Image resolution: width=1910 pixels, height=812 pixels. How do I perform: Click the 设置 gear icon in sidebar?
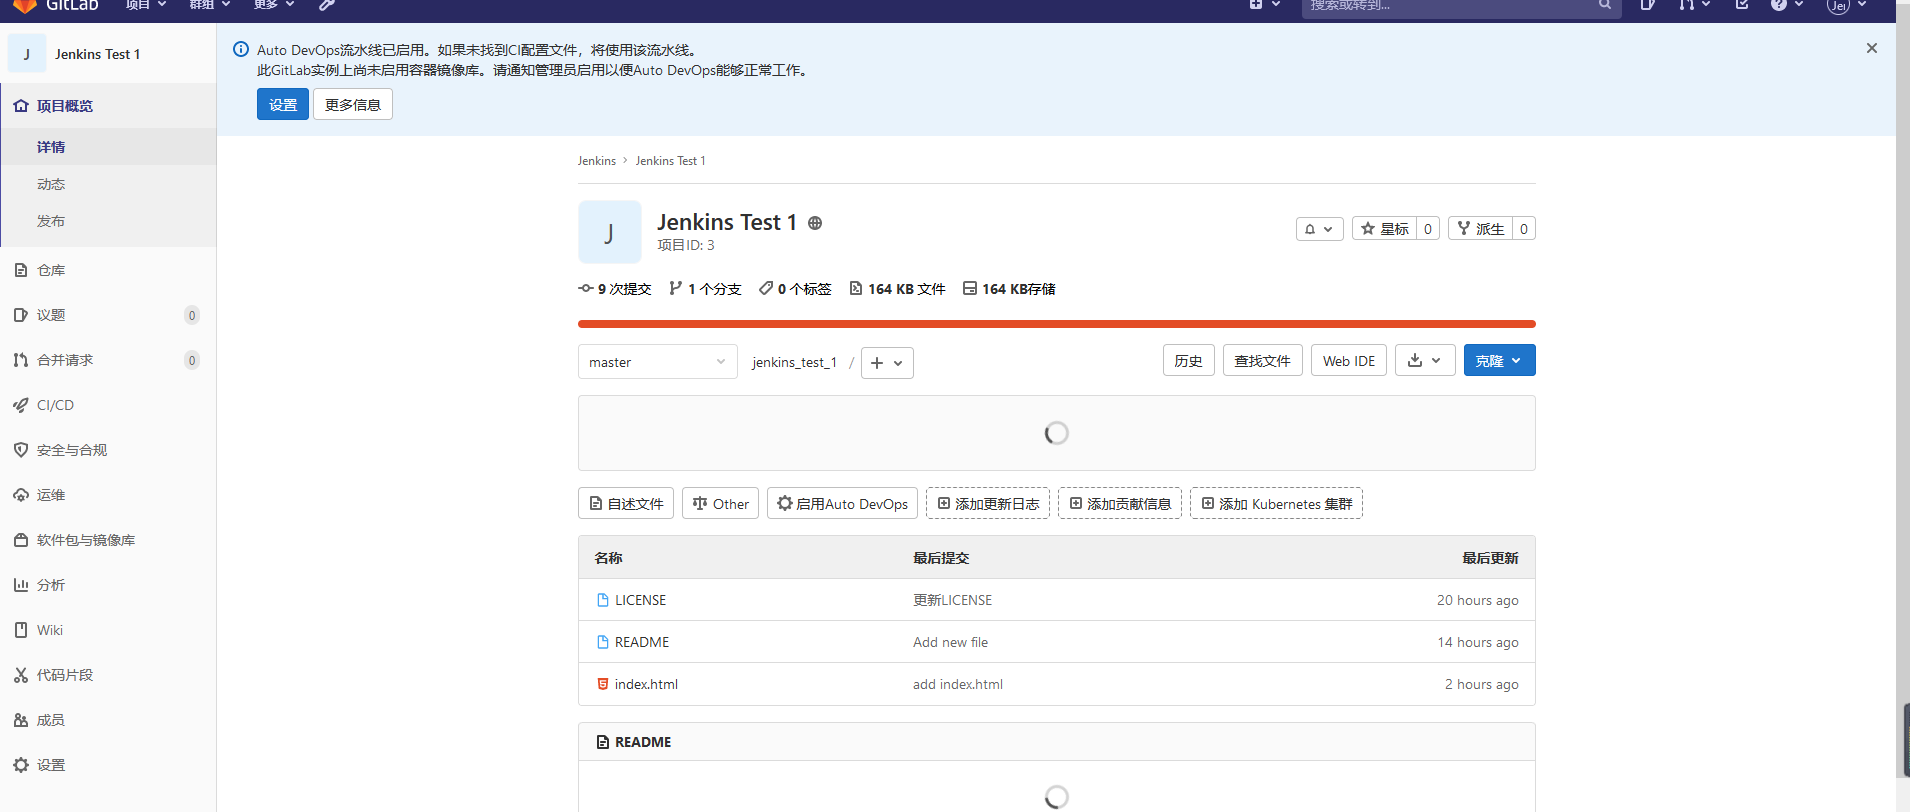(x=21, y=765)
